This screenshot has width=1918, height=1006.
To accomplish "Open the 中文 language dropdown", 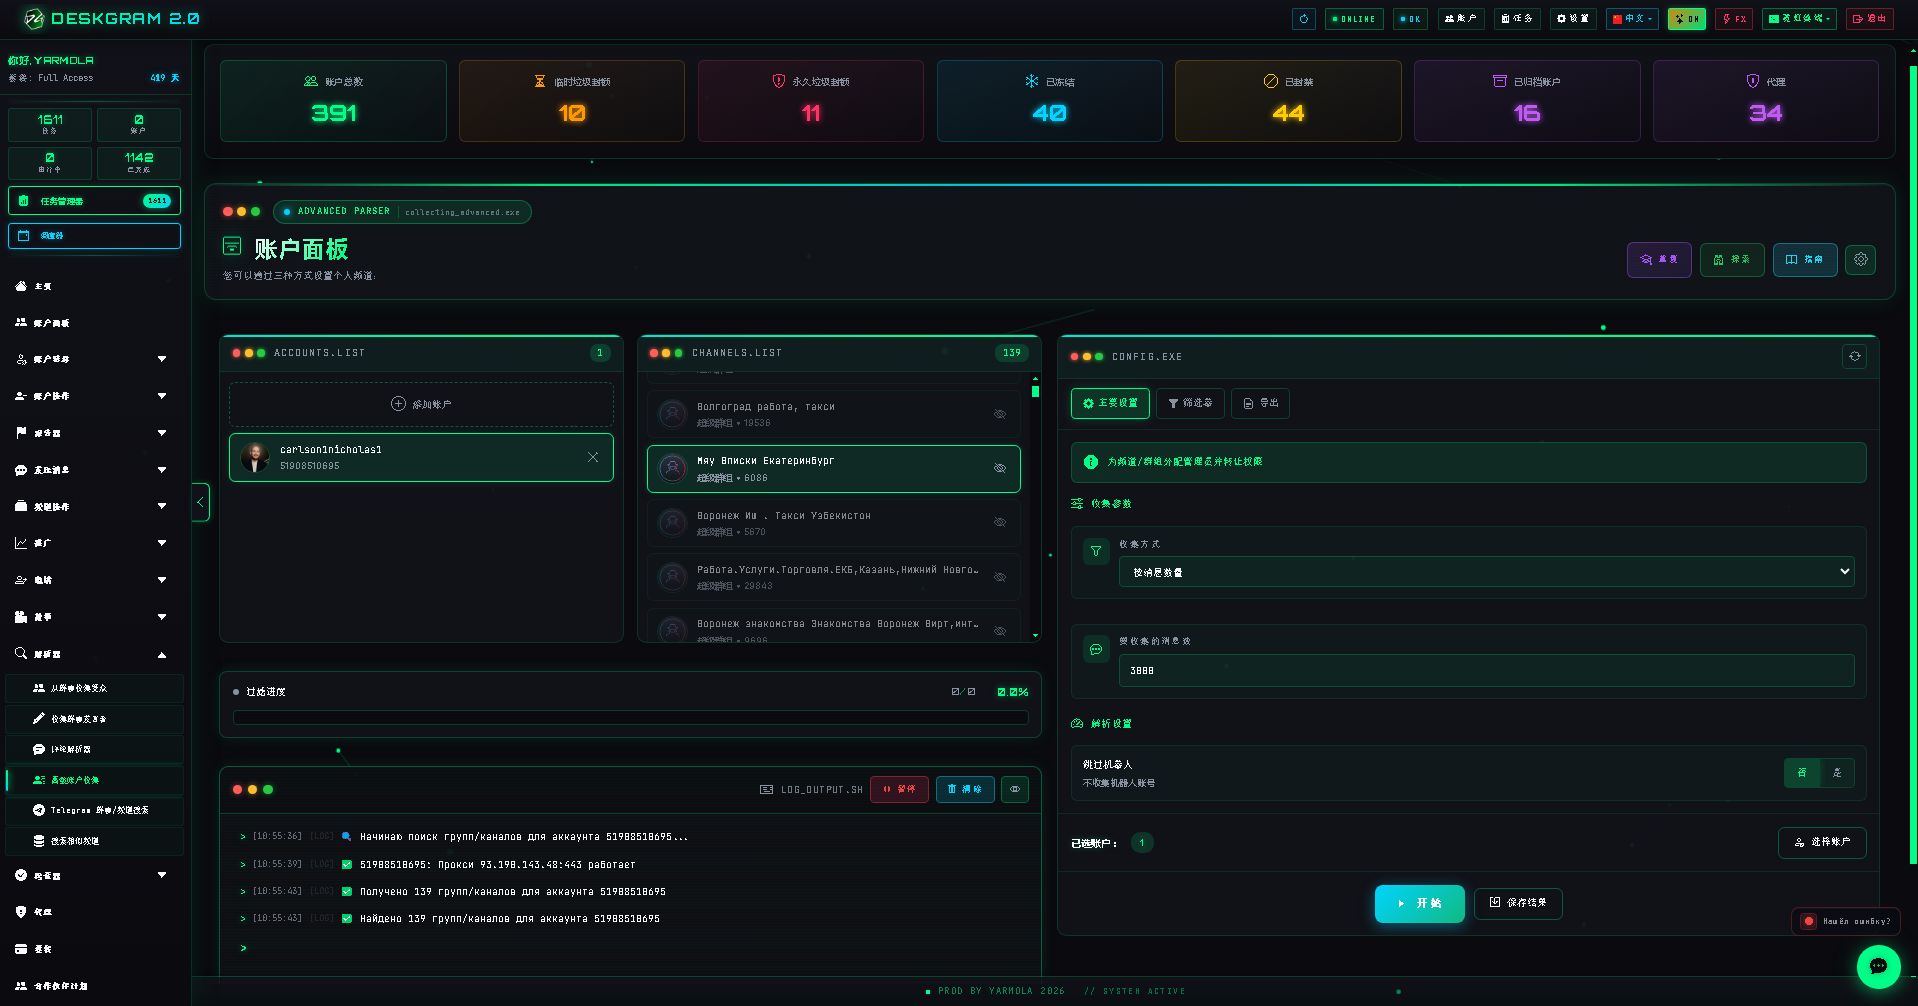I will [1632, 19].
